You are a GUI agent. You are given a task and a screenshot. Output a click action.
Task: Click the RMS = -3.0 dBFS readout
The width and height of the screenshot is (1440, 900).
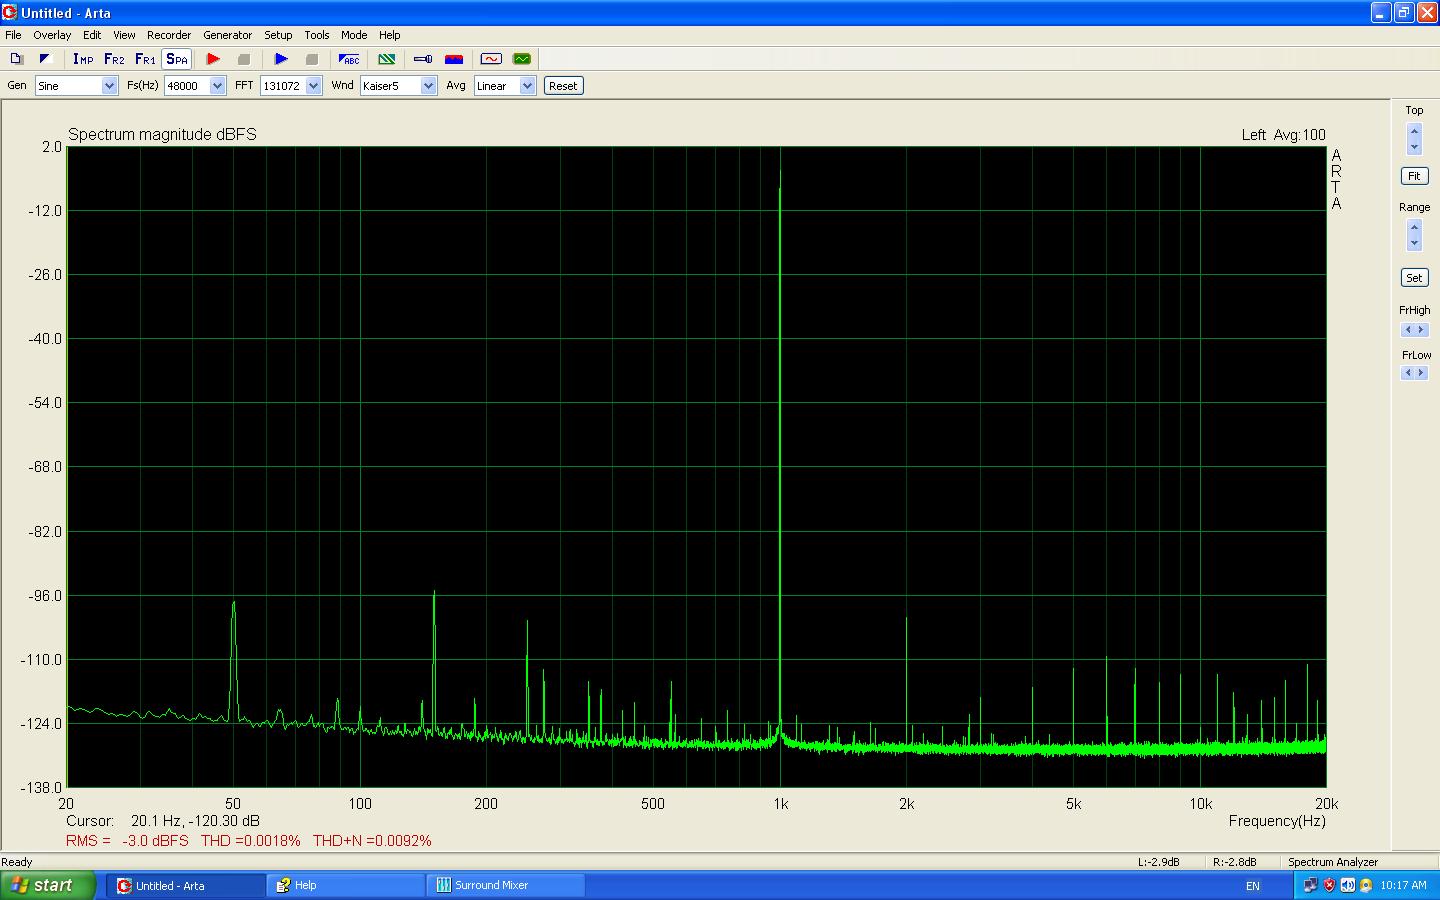tap(127, 841)
